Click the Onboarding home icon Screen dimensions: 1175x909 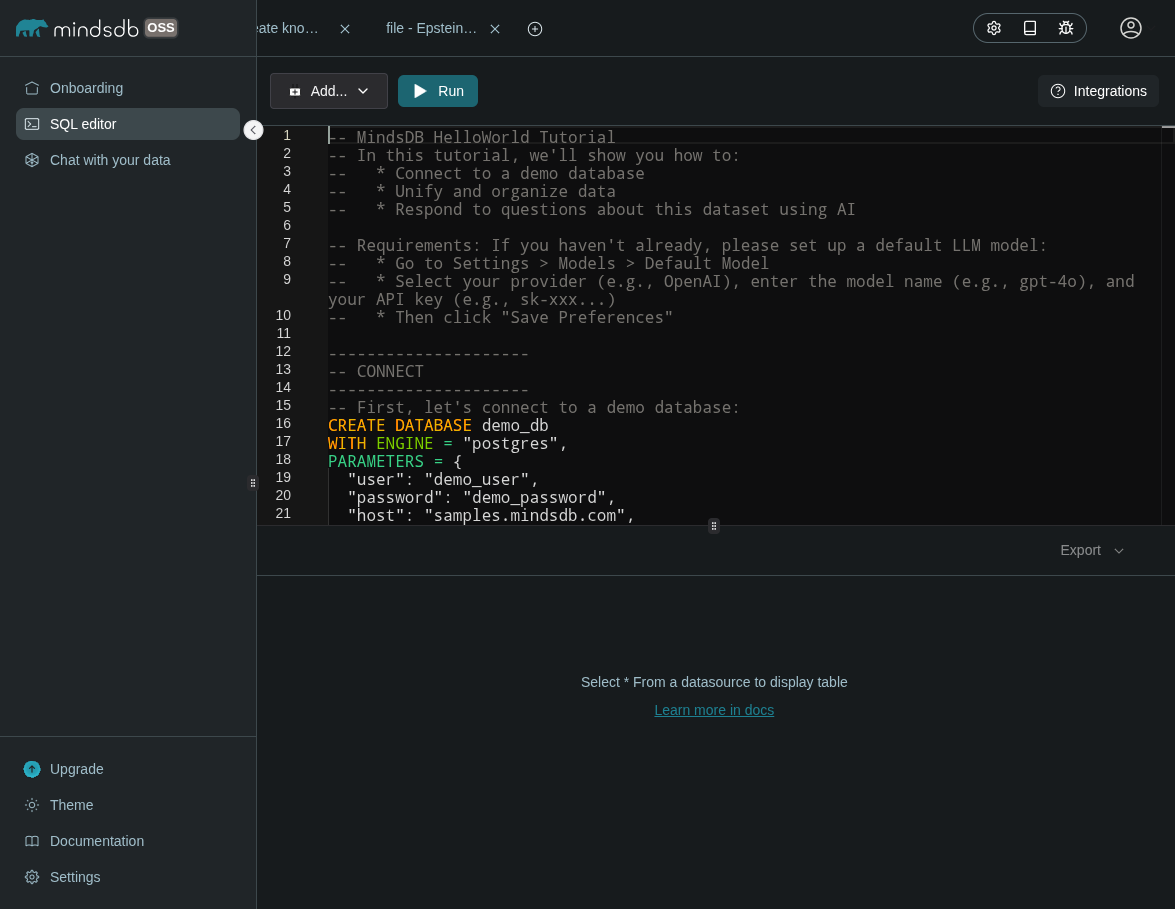[31, 88]
